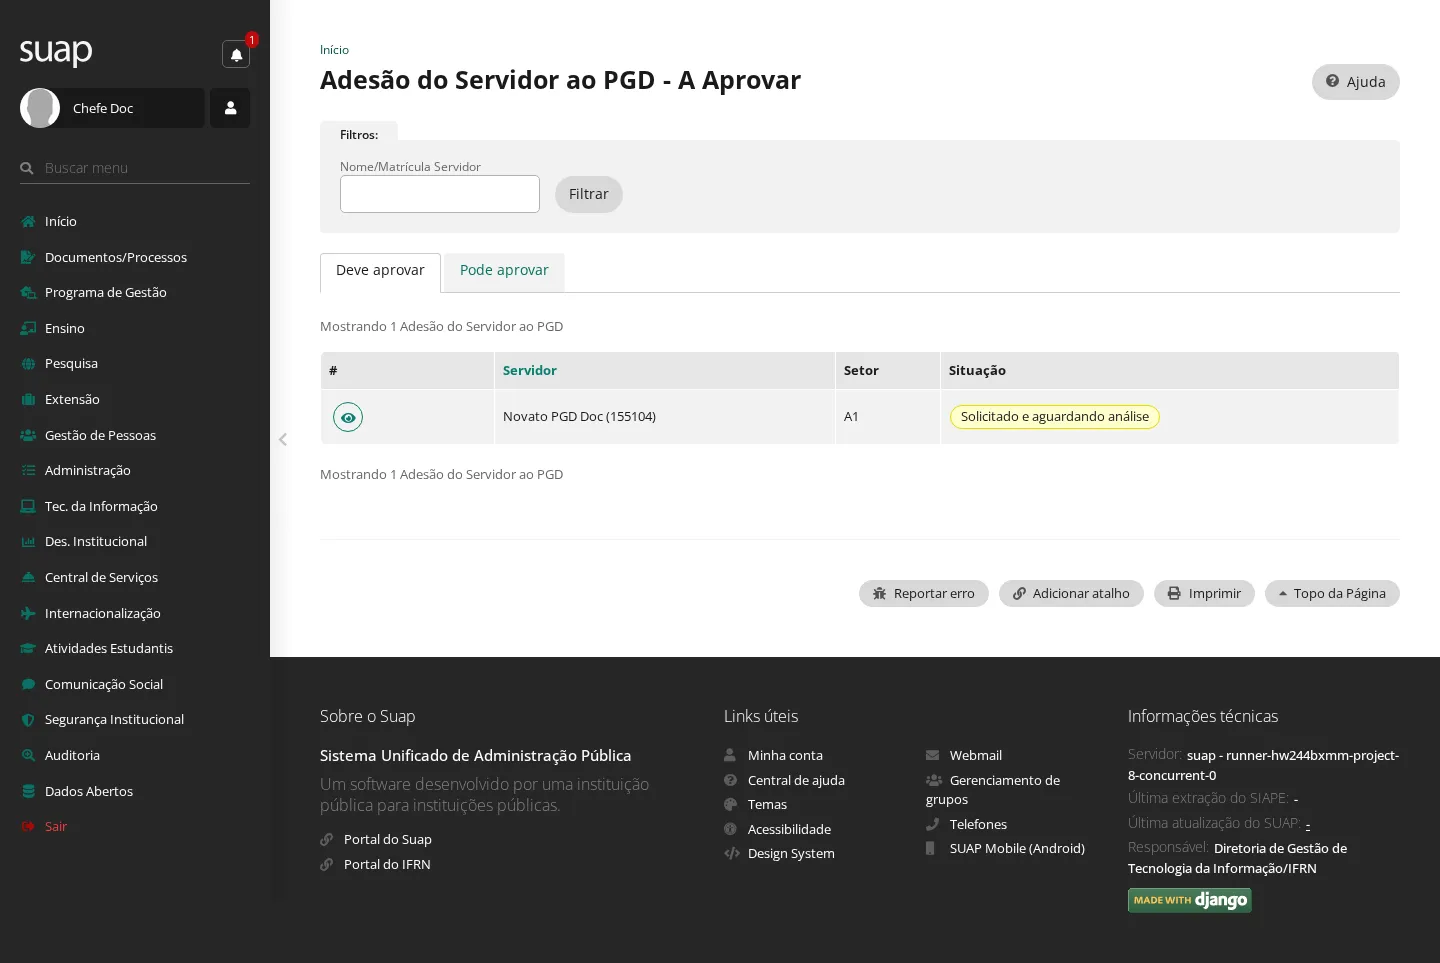The image size is (1440, 963).
Task: Open the Administração menu
Action: (135, 470)
